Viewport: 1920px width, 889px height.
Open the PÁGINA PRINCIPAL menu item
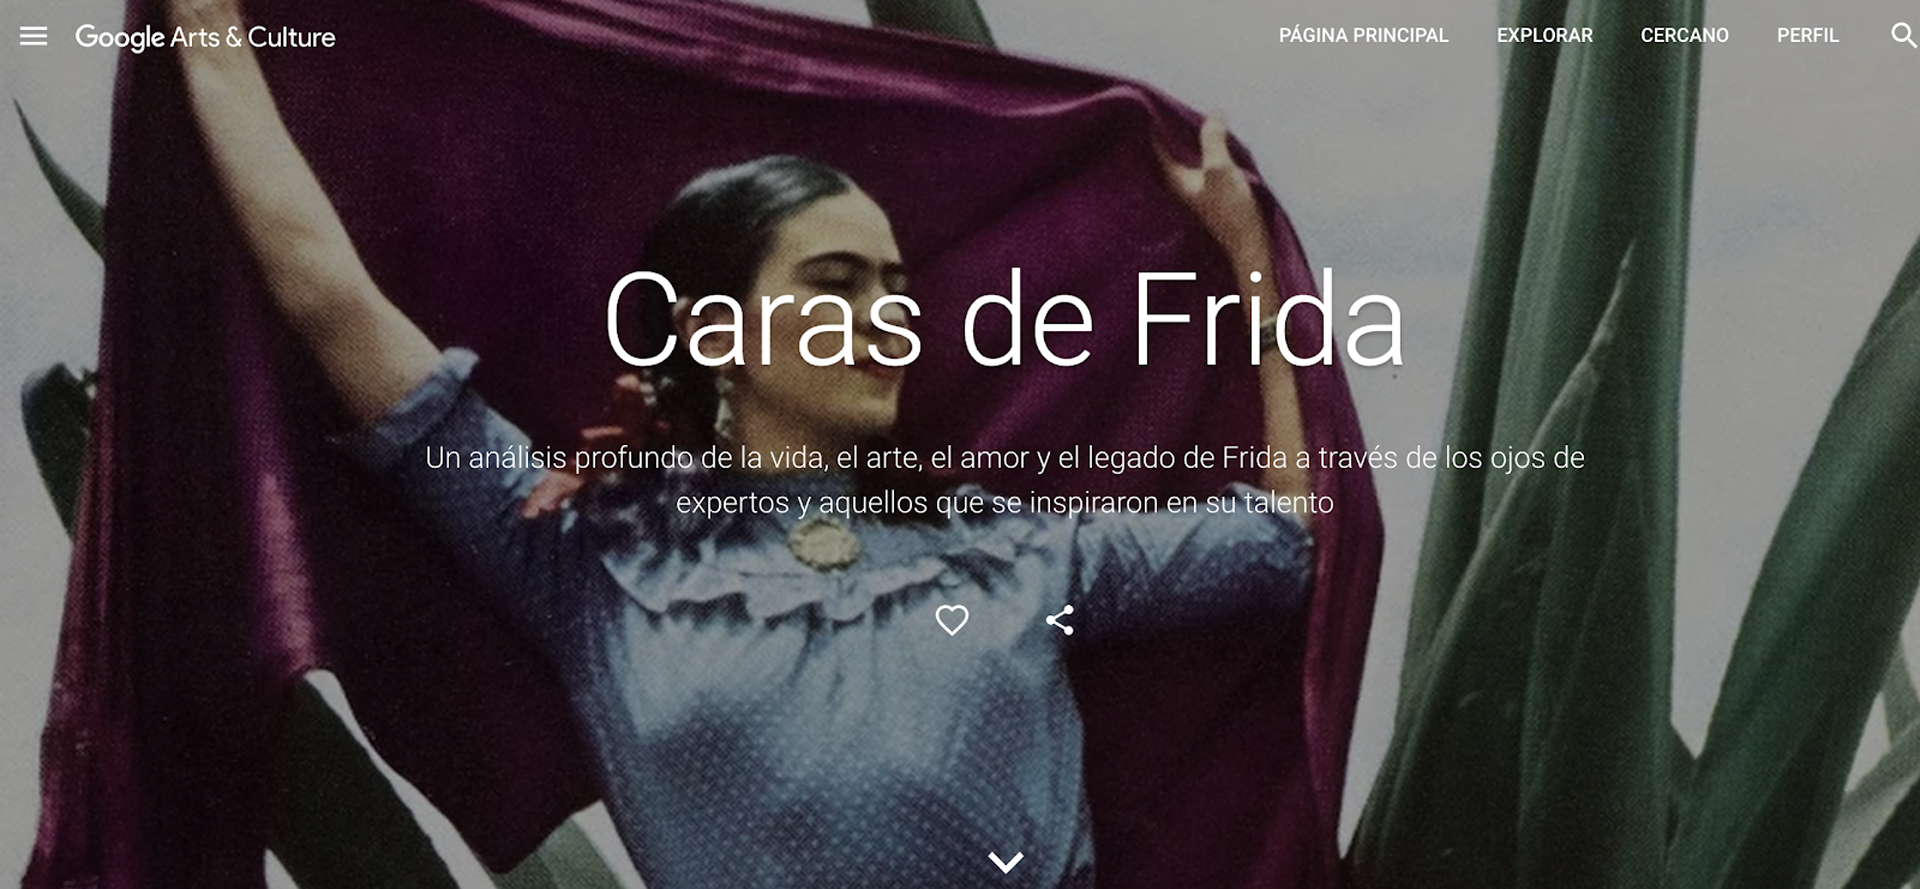[1363, 36]
